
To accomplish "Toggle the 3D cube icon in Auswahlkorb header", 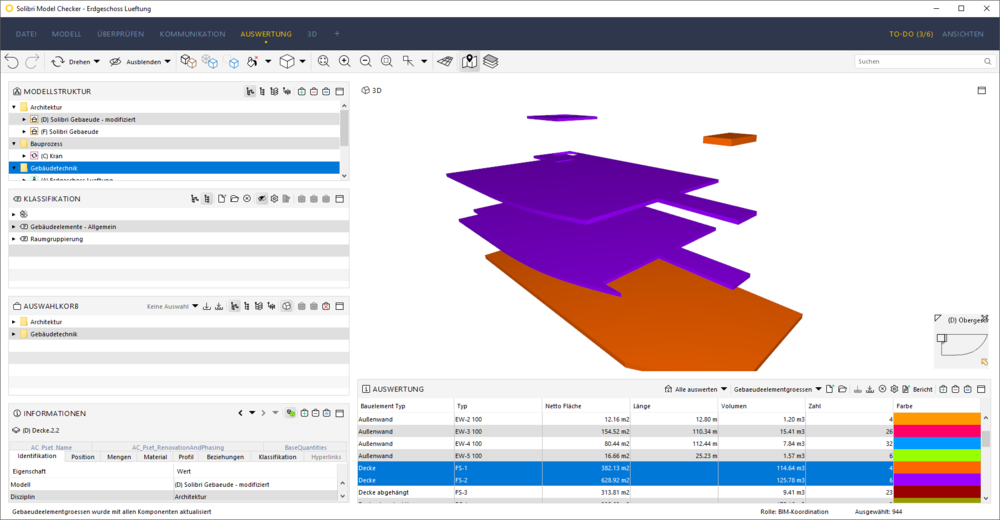I will (x=286, y=306).
